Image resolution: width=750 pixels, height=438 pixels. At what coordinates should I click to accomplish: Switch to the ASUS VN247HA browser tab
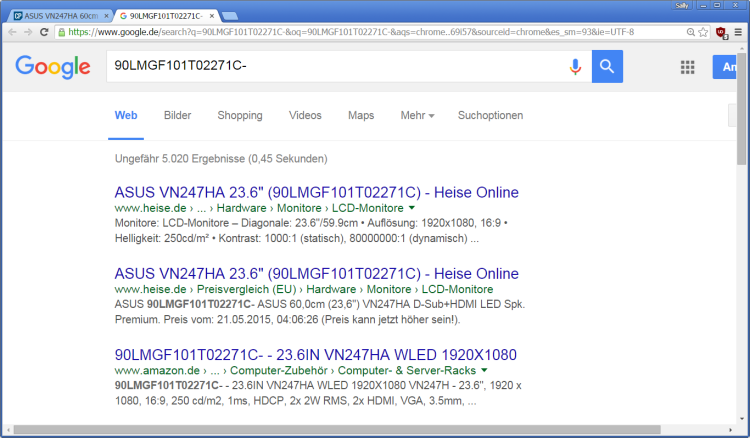pos(55,16)
